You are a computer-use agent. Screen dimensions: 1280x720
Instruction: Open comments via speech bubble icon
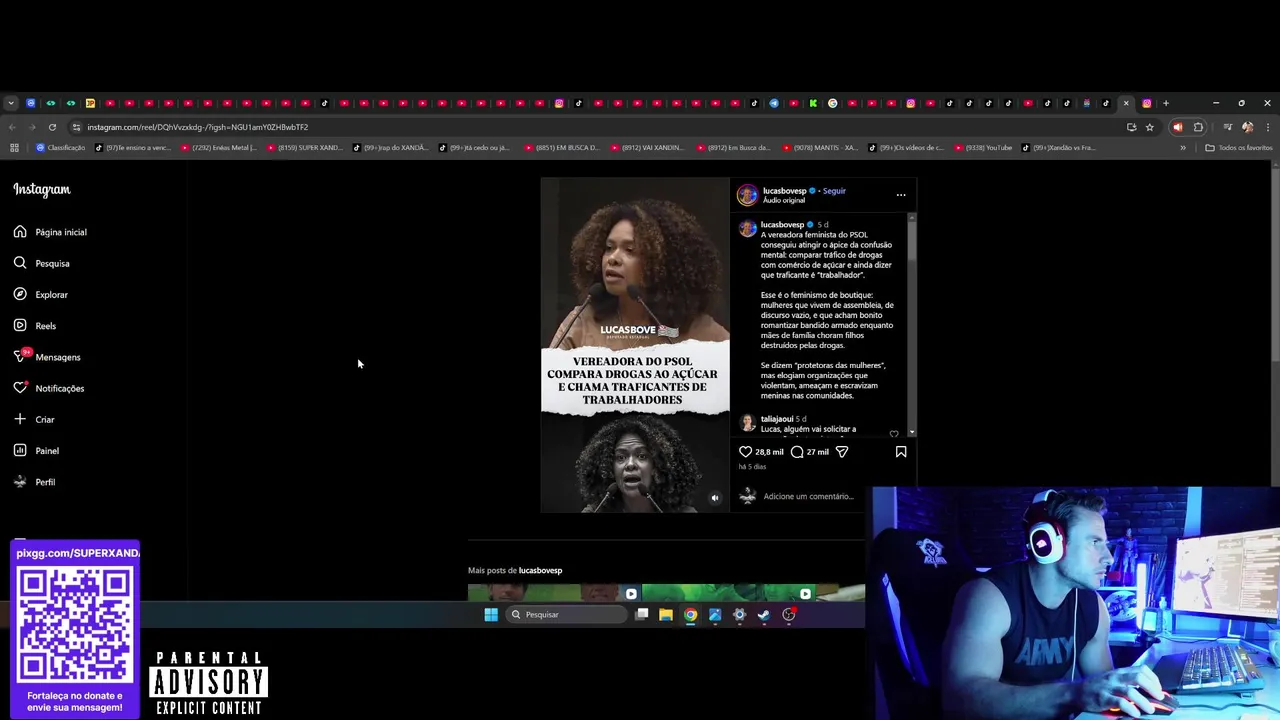tap(797, 452)
